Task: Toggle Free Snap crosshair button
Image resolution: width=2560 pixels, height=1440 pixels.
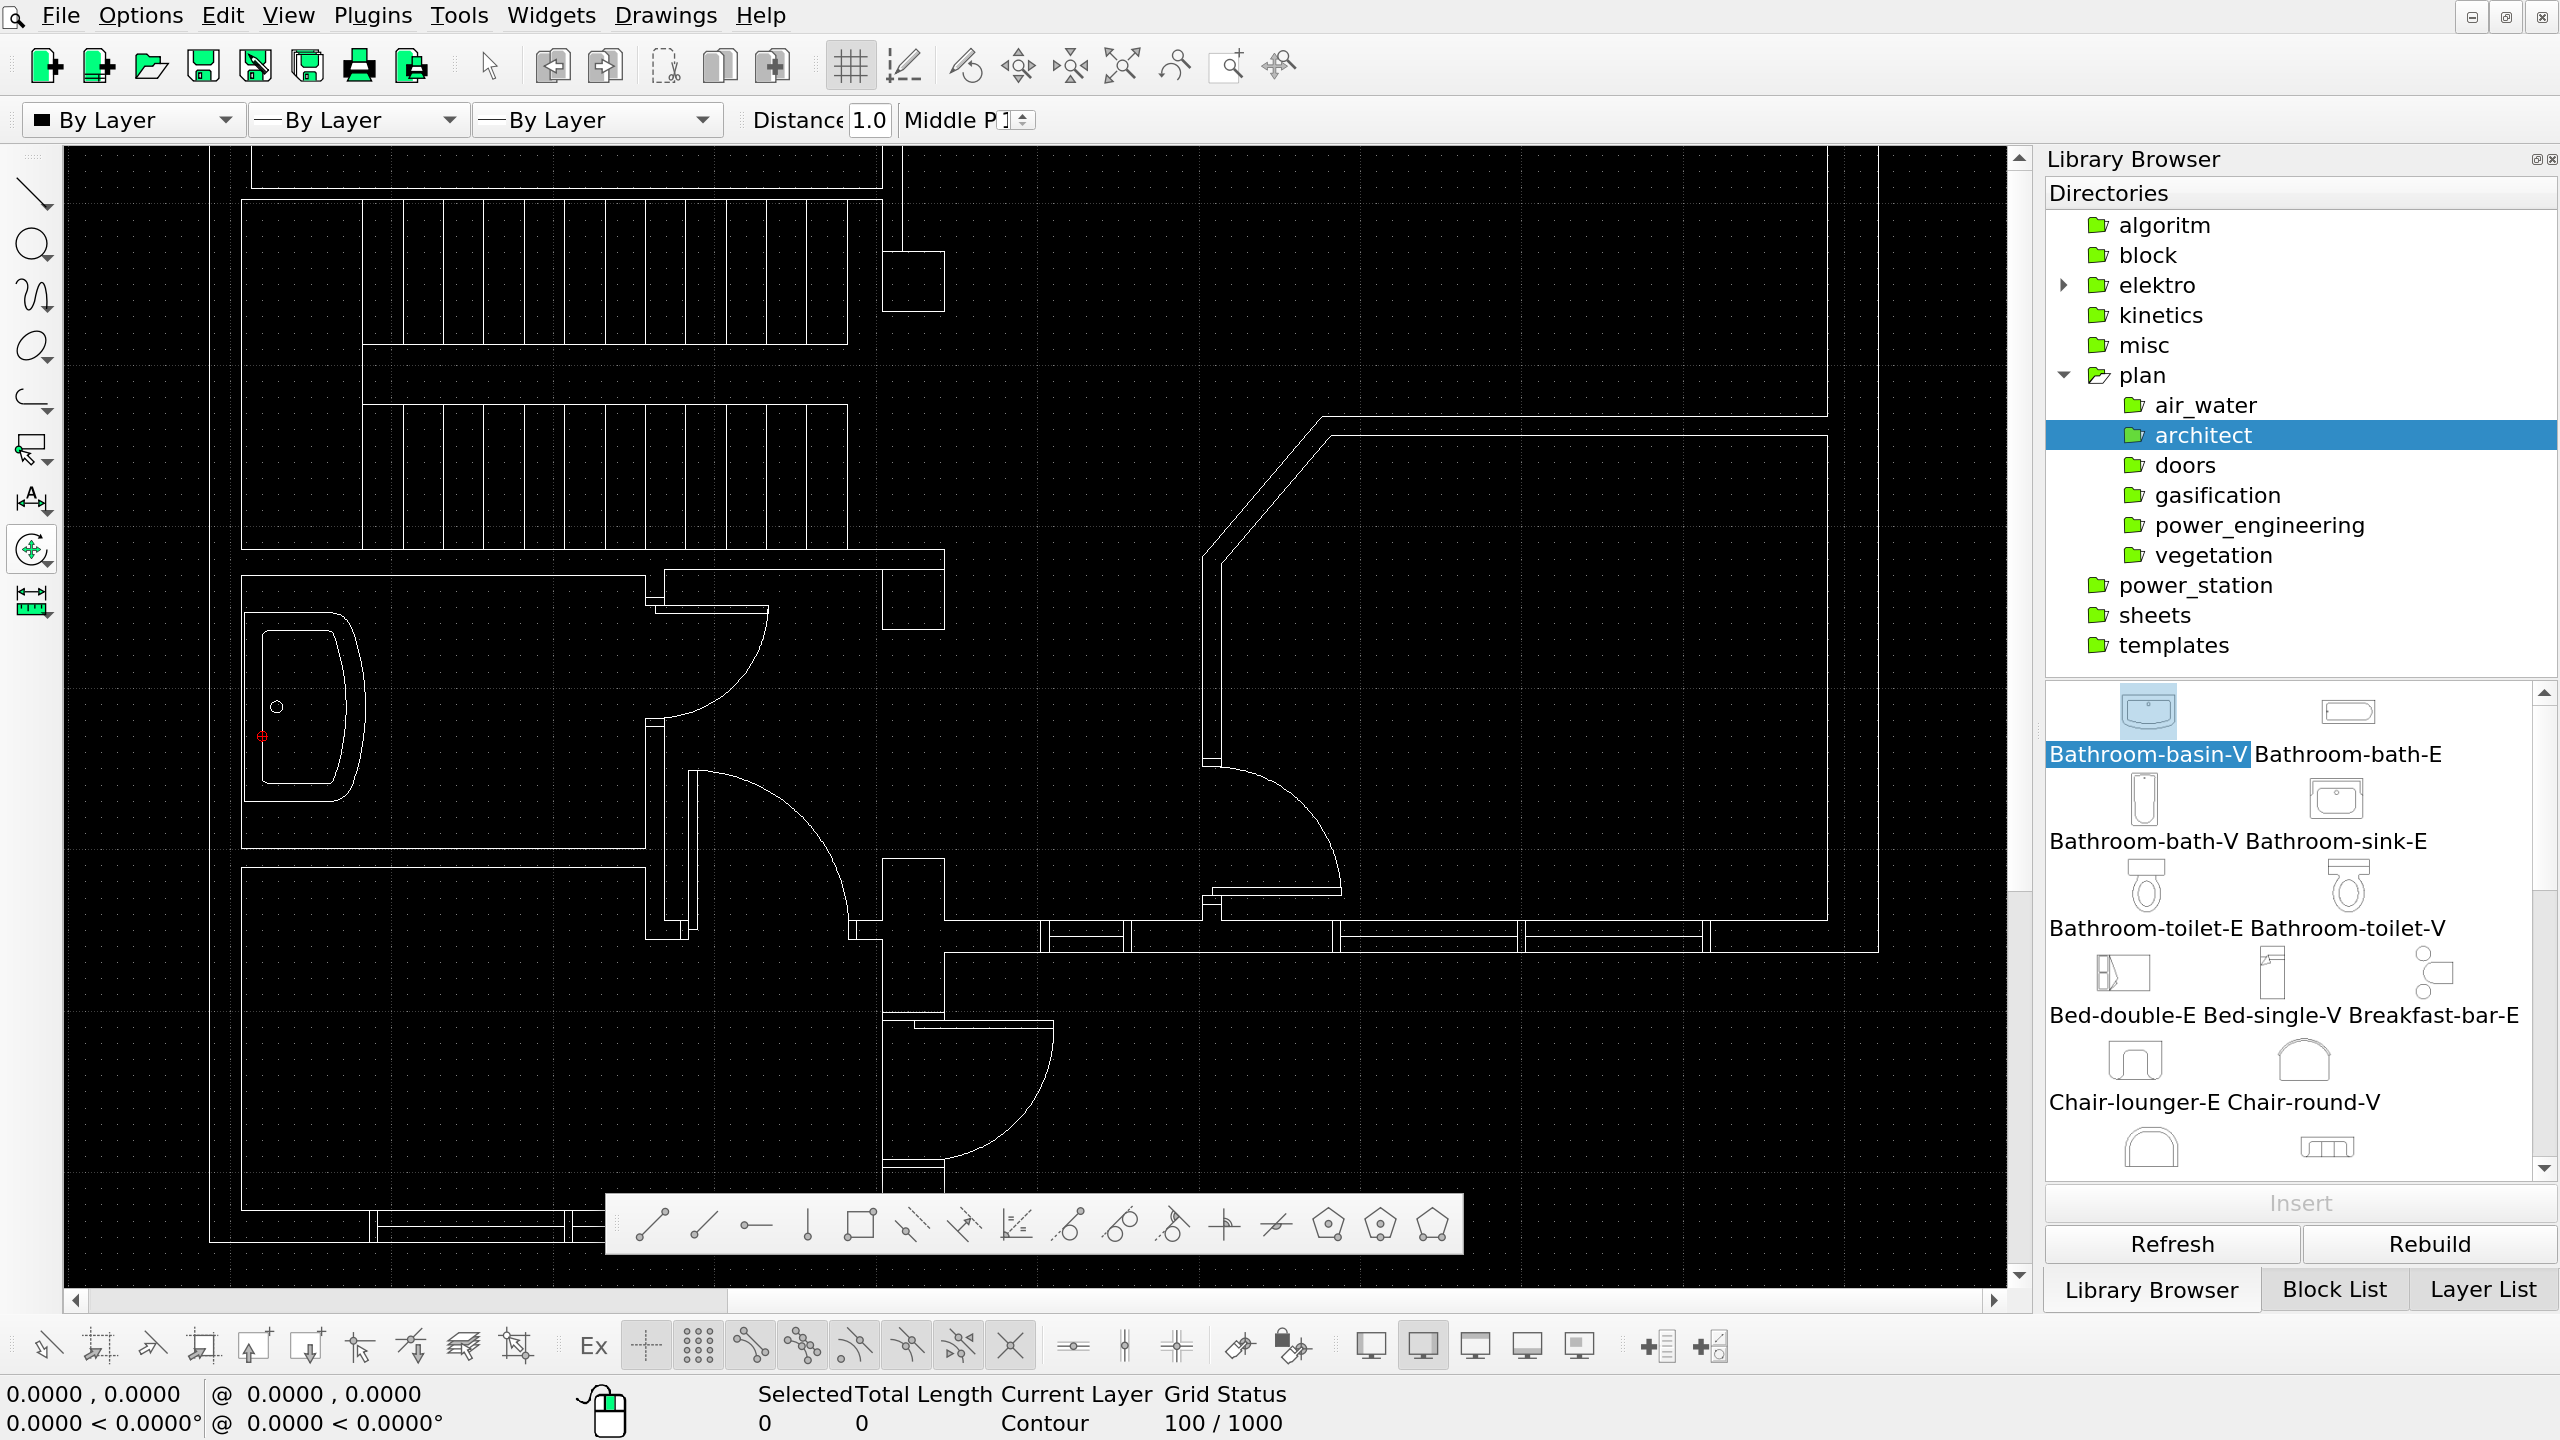Action: coord(646,1346)
